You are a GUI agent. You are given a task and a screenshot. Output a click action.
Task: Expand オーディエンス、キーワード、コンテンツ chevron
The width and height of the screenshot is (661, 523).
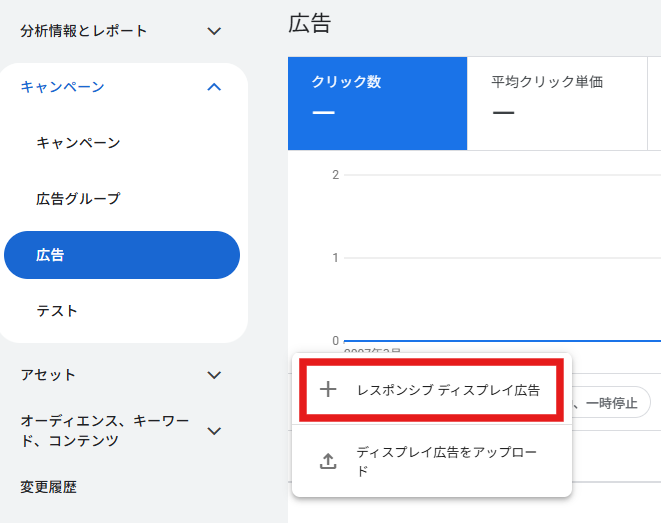point(214,431)
